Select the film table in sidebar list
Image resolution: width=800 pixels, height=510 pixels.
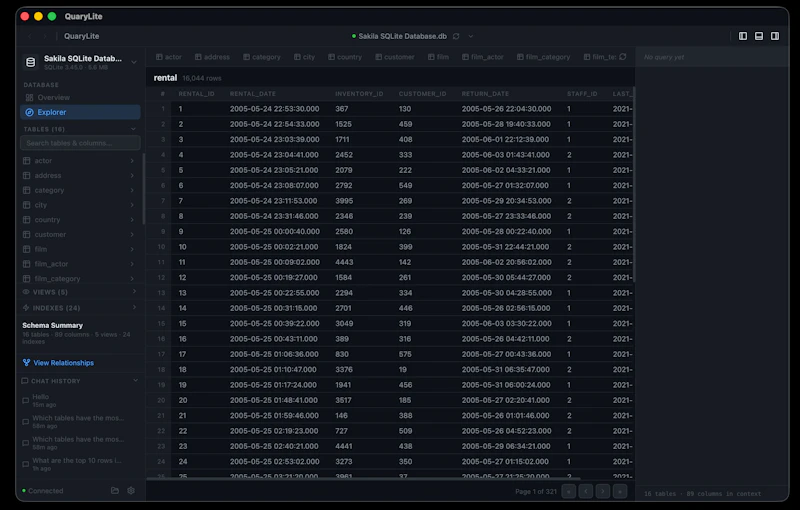coord(79,249)
